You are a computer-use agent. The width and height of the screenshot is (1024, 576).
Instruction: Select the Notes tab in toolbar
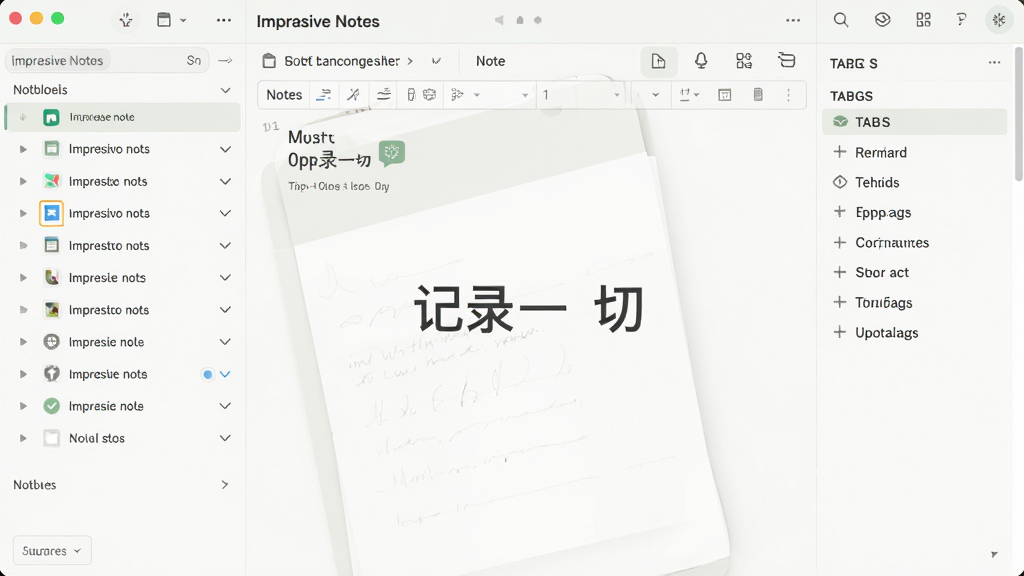[284, 95]
